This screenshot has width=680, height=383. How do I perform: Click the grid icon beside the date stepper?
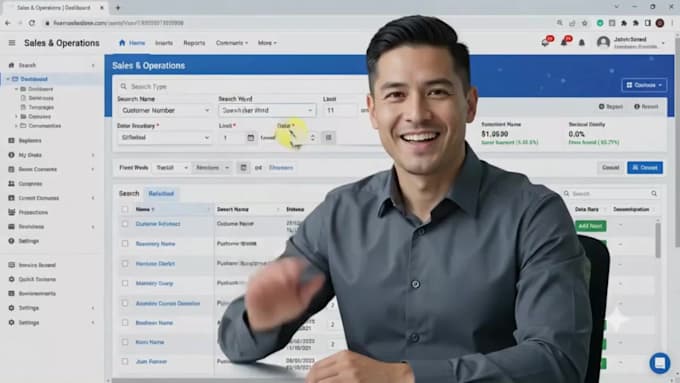click(x=328, y=137)
